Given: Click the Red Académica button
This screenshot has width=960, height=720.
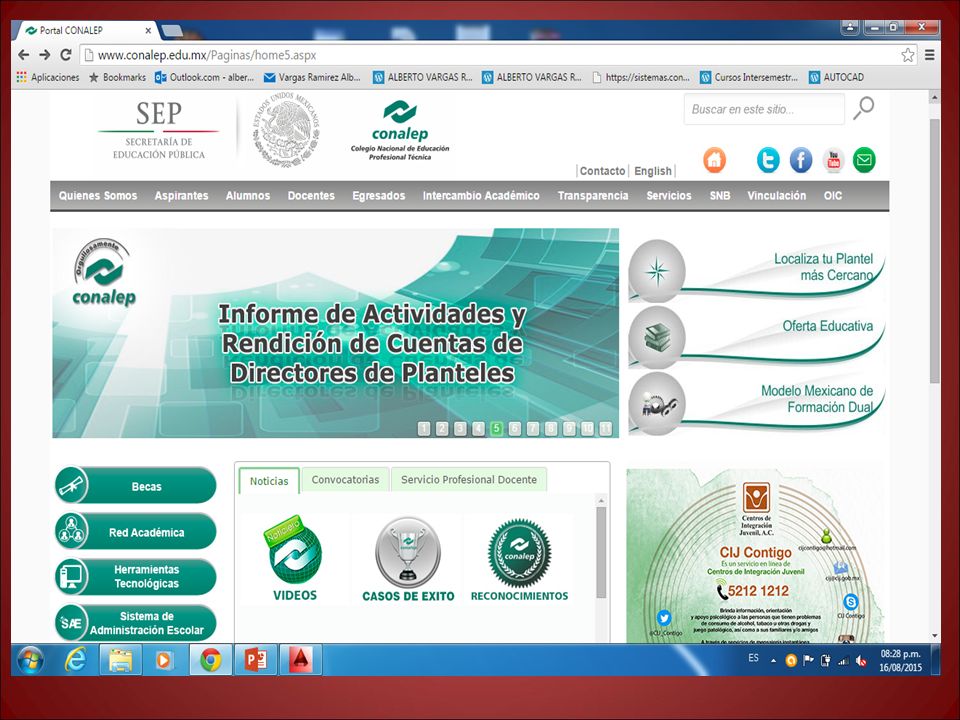Looking at the screenshot, I should pyautogui.click(x=135, y=531).
